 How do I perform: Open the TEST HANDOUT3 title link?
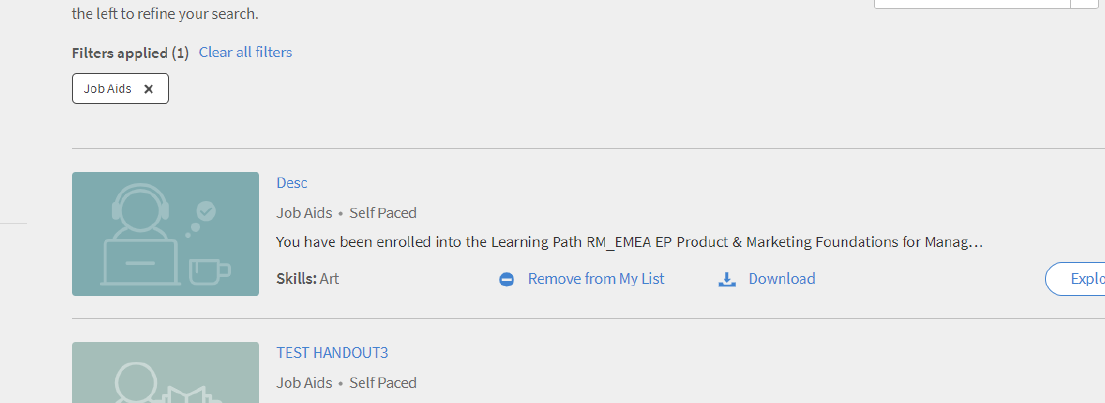point(332,353)
